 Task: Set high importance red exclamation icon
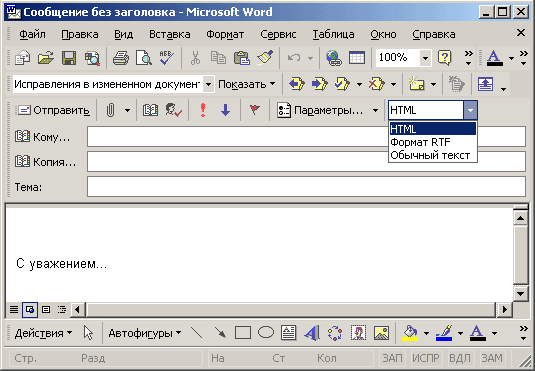pos(203,110)
